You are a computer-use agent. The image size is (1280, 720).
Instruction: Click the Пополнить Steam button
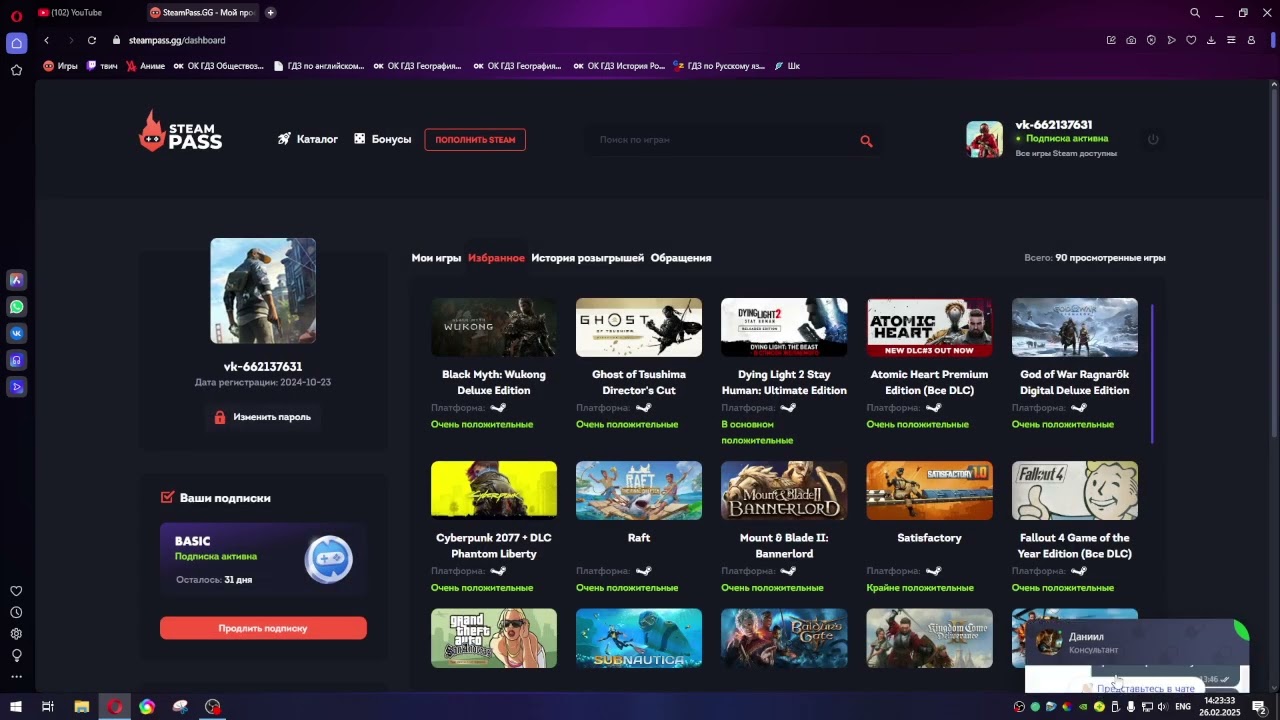click(x=475, y=140)
